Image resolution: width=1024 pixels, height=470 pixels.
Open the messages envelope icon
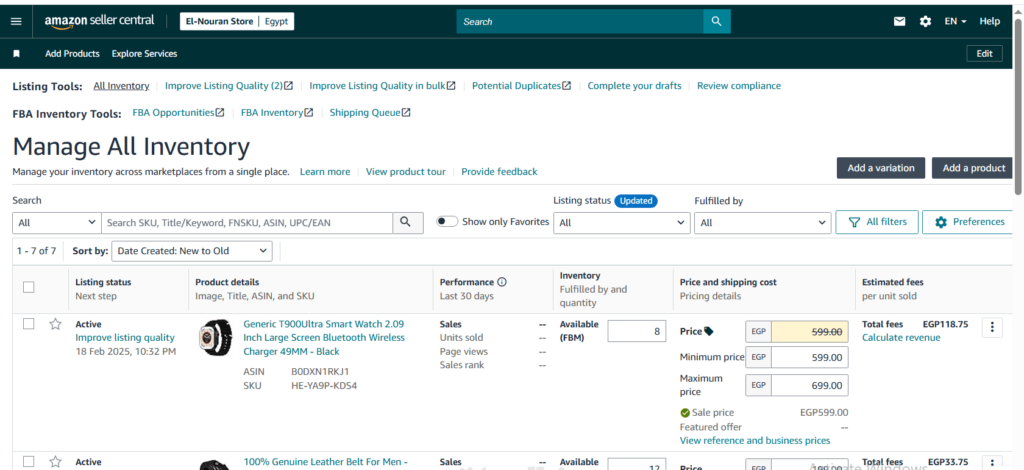coord(900,22)
